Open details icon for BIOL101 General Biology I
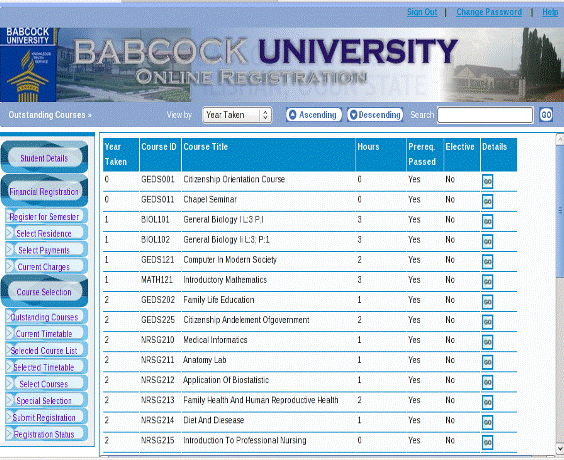The width and height of the screenshot is (564, 460). tap(487, 222)
